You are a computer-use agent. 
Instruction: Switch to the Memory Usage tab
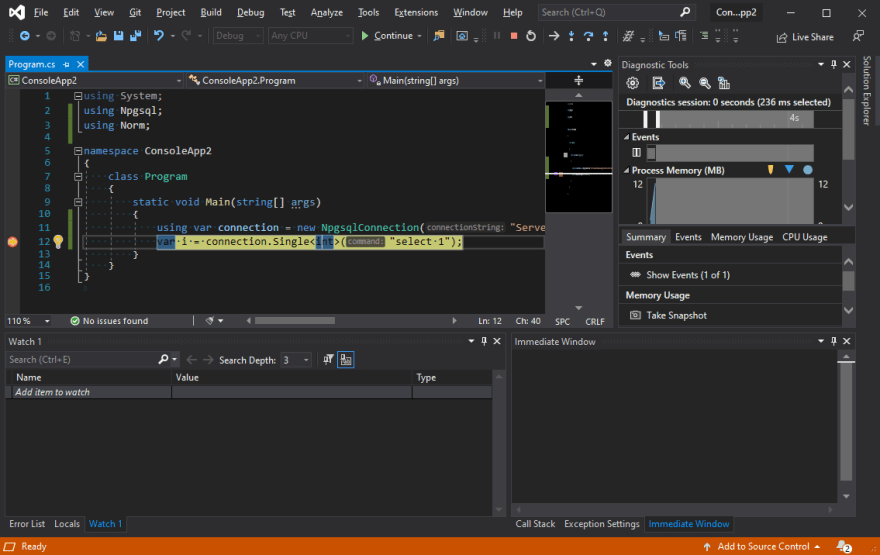tap(741, 237)
